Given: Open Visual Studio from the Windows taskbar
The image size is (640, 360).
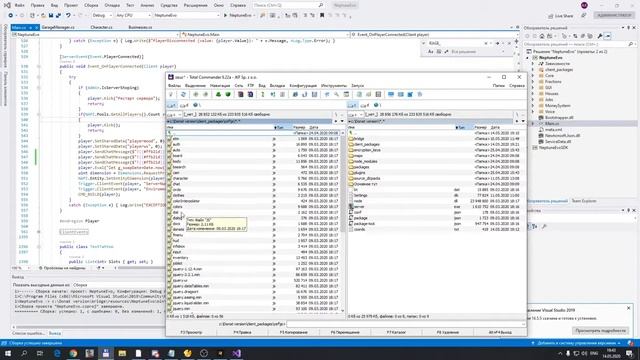Looking at the screenshot, I should [x=236, y=353].
